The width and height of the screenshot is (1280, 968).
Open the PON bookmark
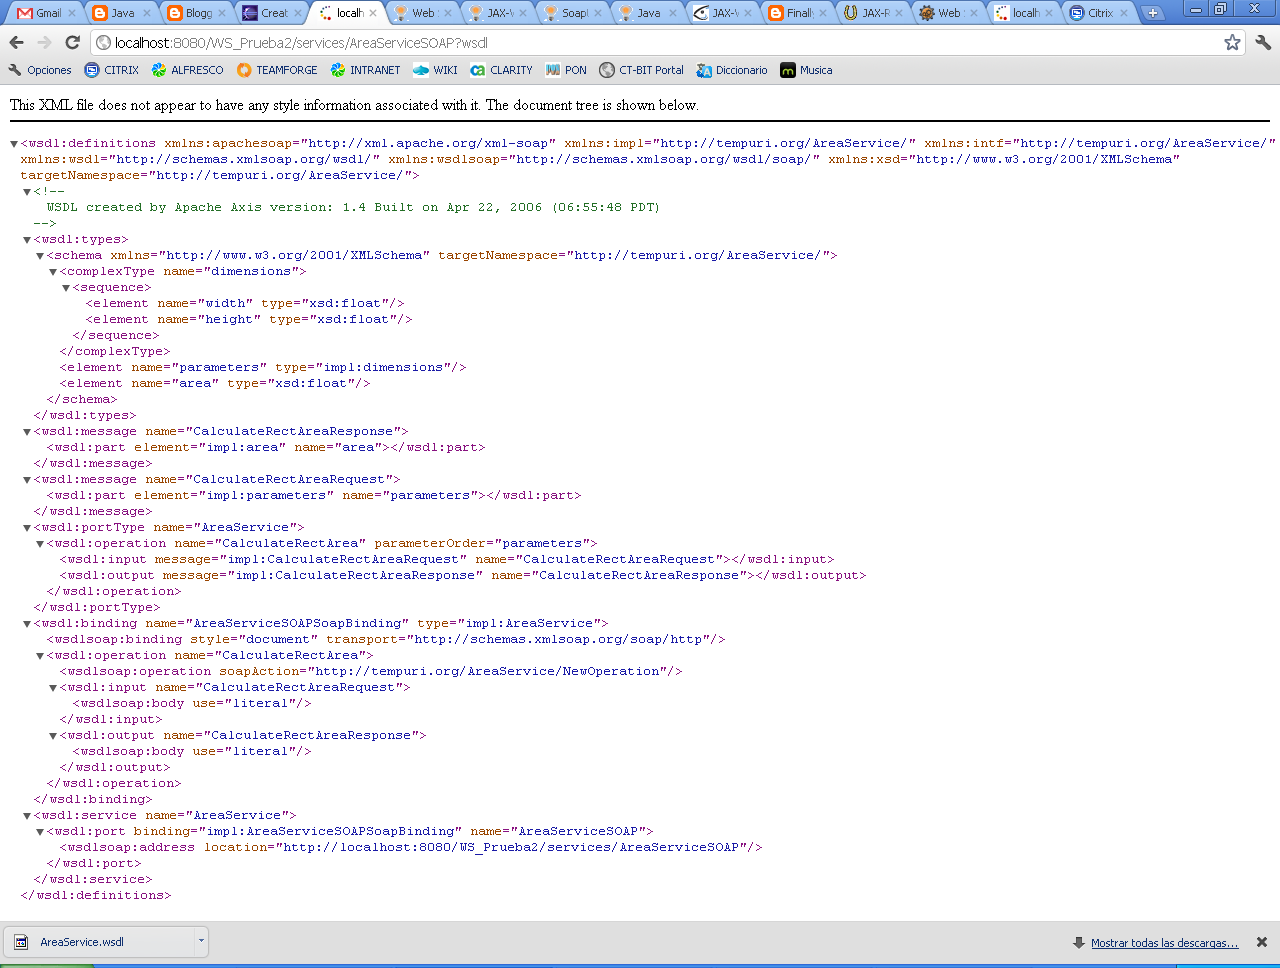tap(566, 70)
